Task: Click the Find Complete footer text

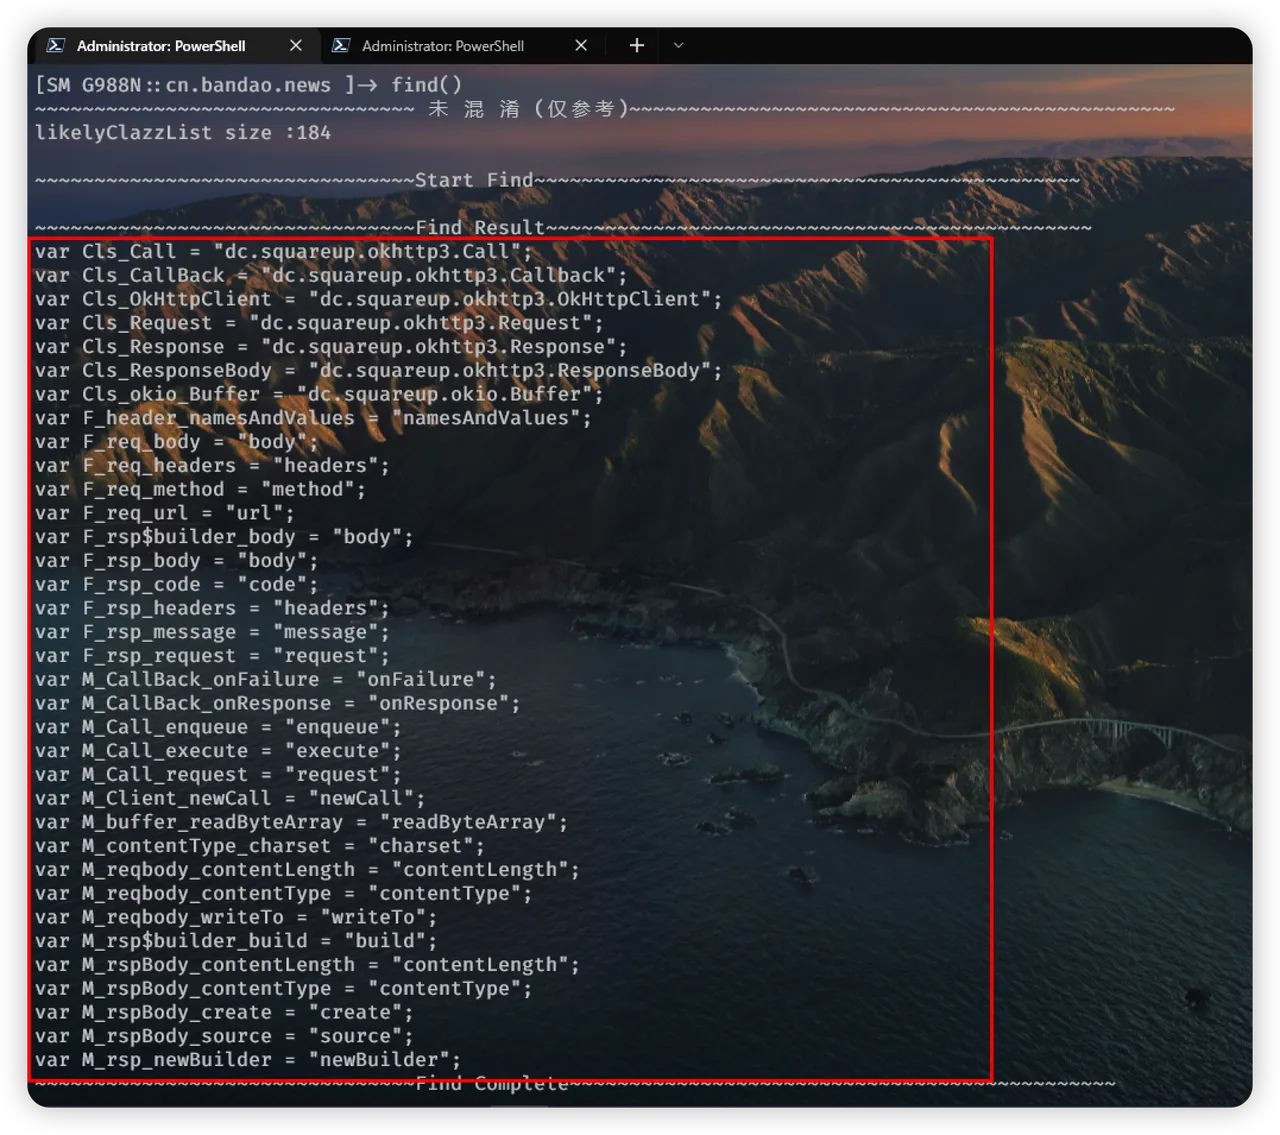Action: click(491, 1084)
